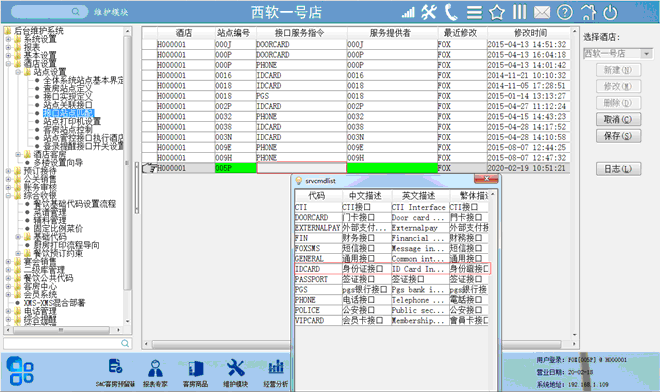The image size is (660, 392).
Task: Click the 站点编号 column header
Action: (235, 33)
